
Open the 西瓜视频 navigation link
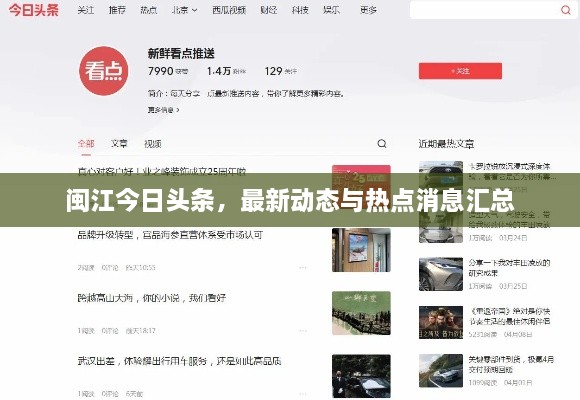[x=229, y=10]
